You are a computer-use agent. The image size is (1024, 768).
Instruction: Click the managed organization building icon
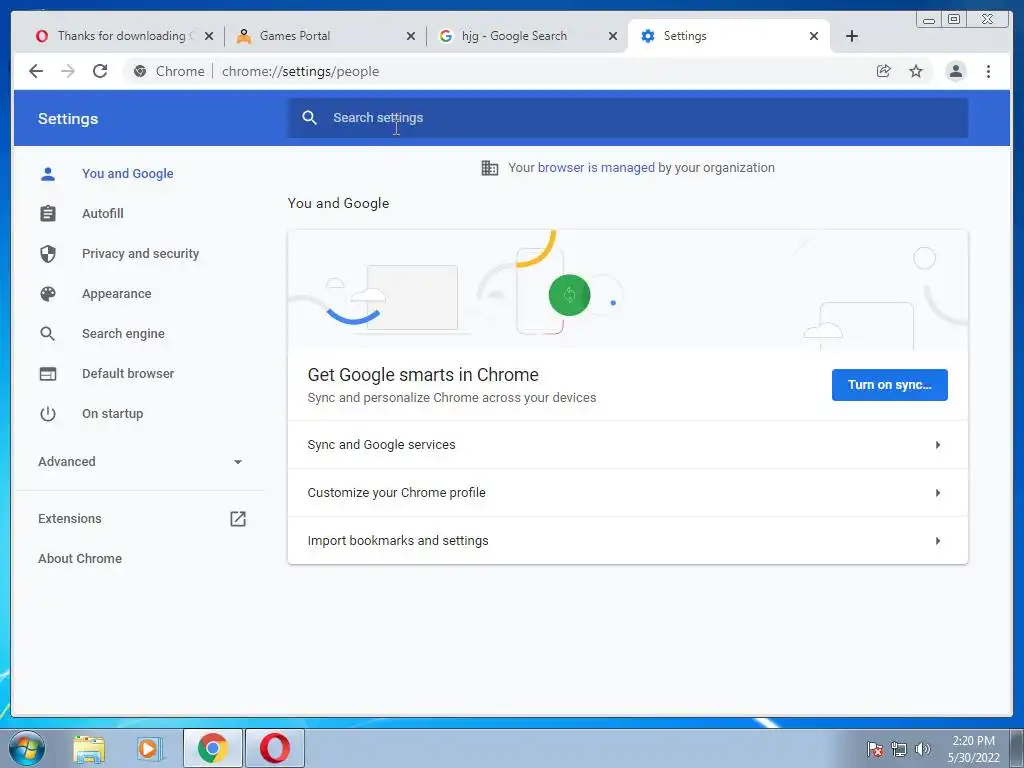(490, 168)
